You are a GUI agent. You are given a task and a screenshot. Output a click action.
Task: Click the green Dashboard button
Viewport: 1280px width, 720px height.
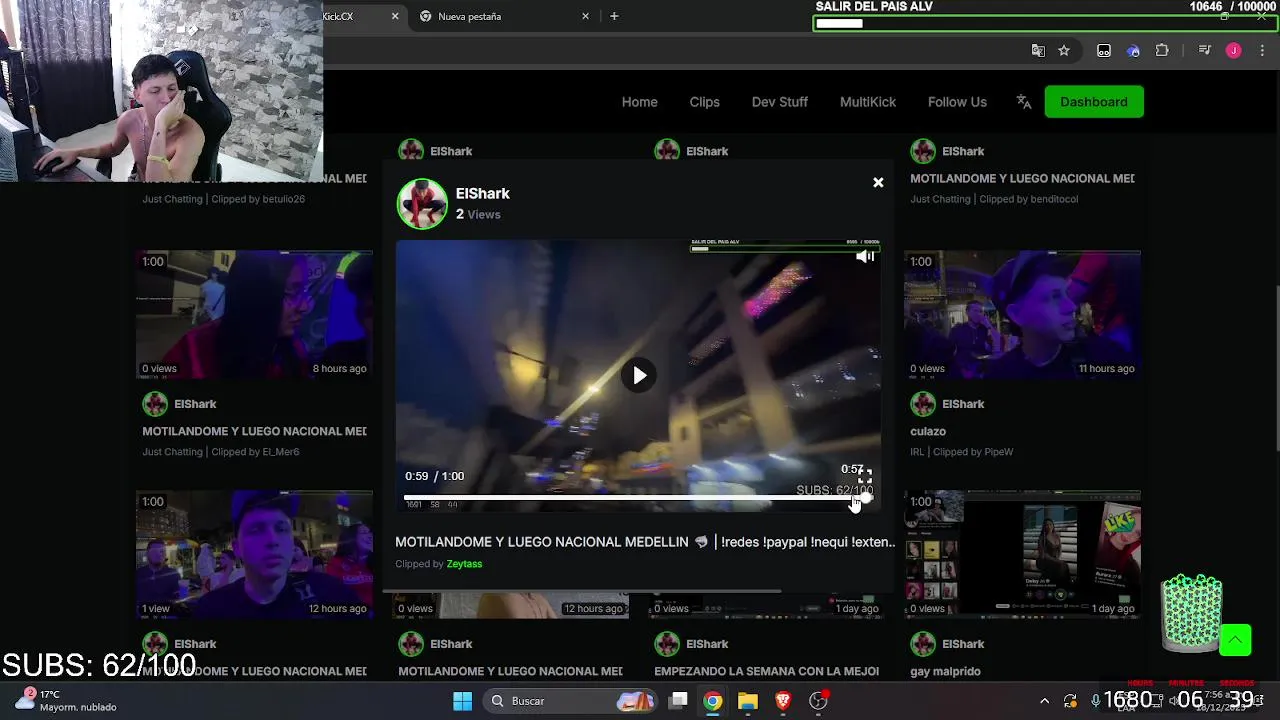[x=1094, y=102]
